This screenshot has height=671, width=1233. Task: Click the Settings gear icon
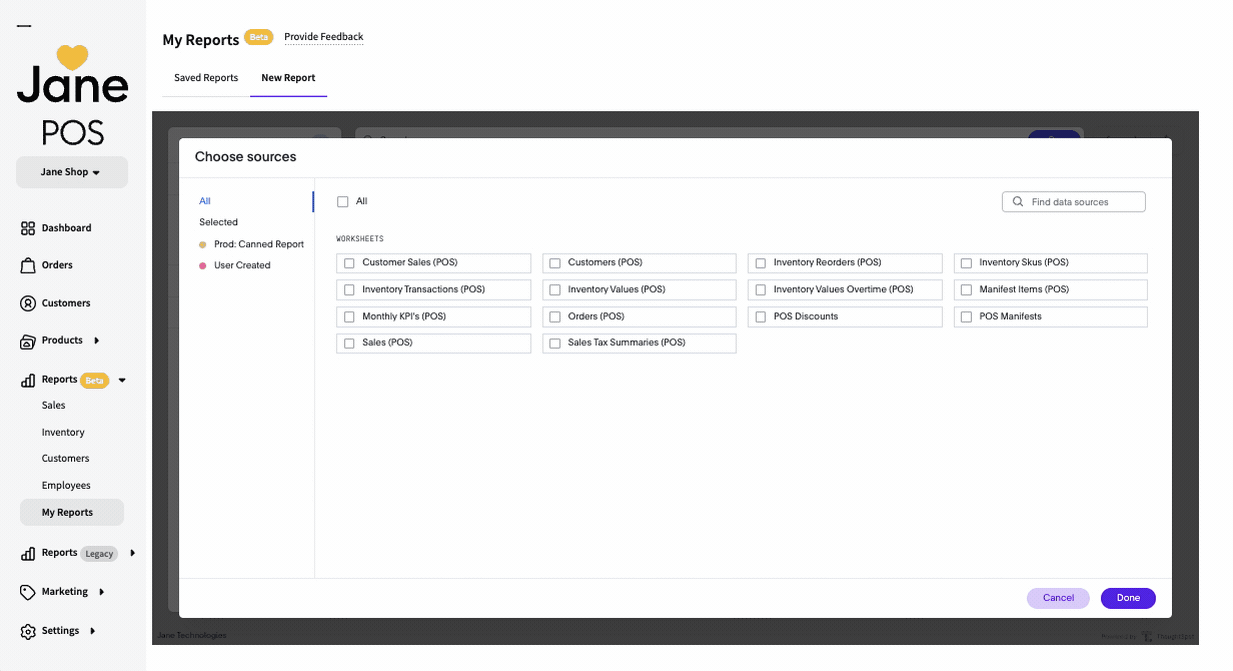point(28,631)
